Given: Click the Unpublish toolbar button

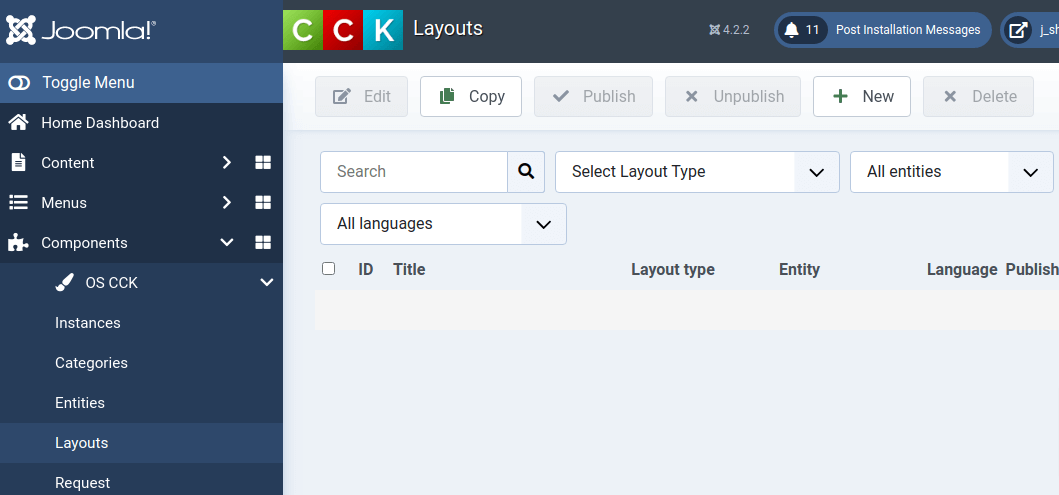Looking at the screenshot, I should point(733,97).
